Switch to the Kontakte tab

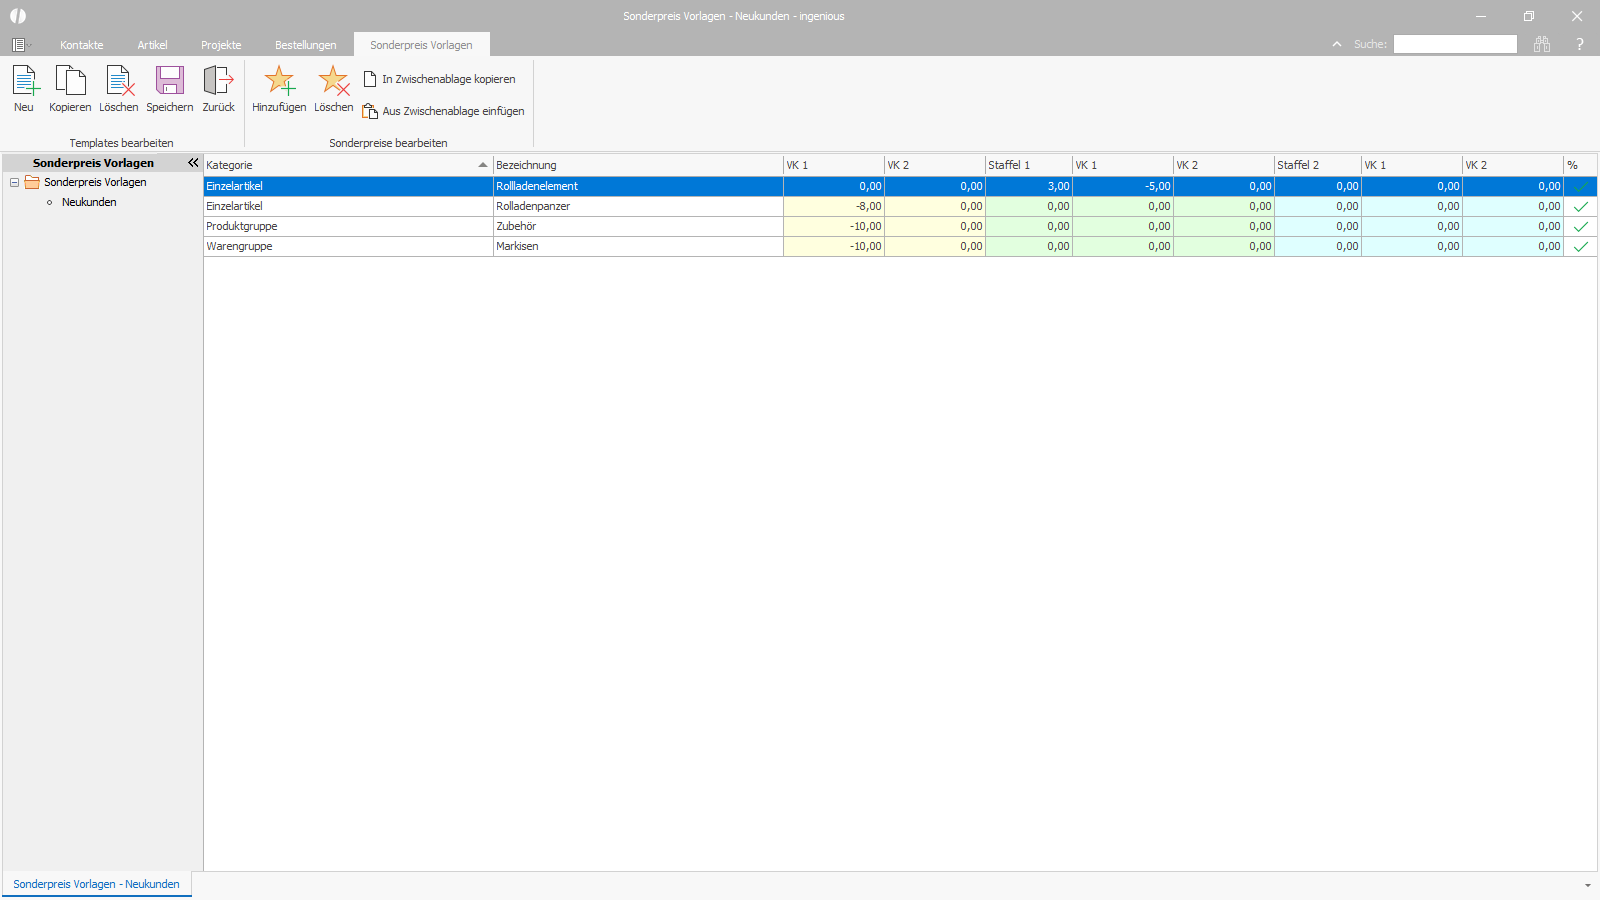[x=82, y=45]
